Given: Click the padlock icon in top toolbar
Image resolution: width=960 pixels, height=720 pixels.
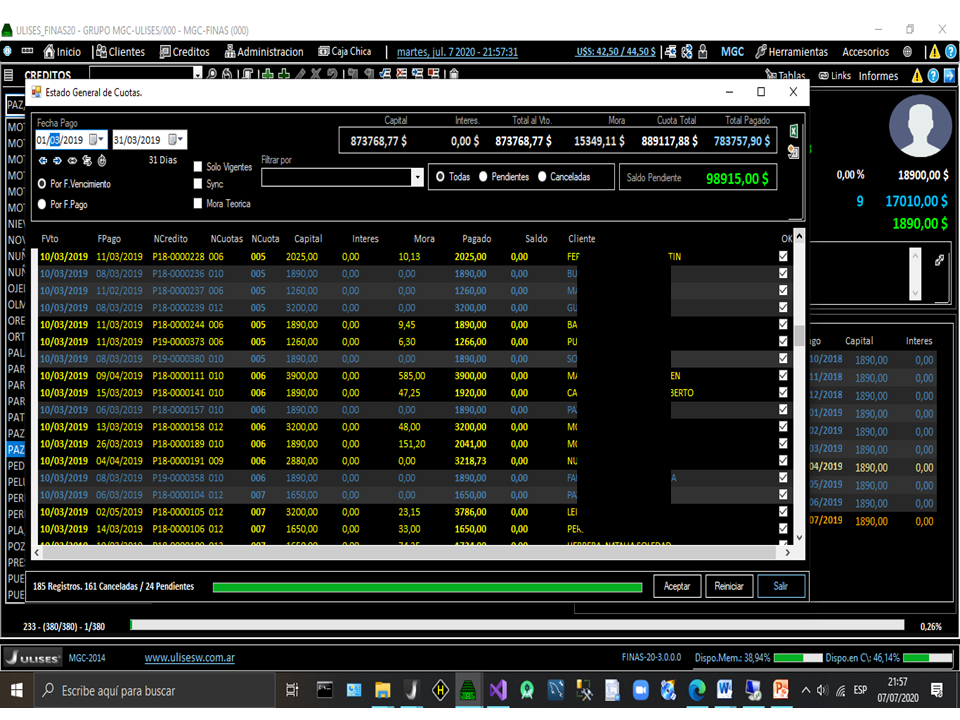Looking at the screenshot, I should coord(703,52).
